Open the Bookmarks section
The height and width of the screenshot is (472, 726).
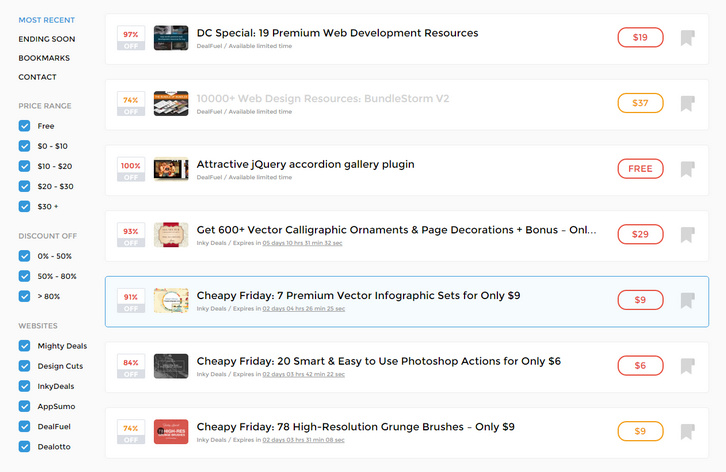tap(46, 58)
